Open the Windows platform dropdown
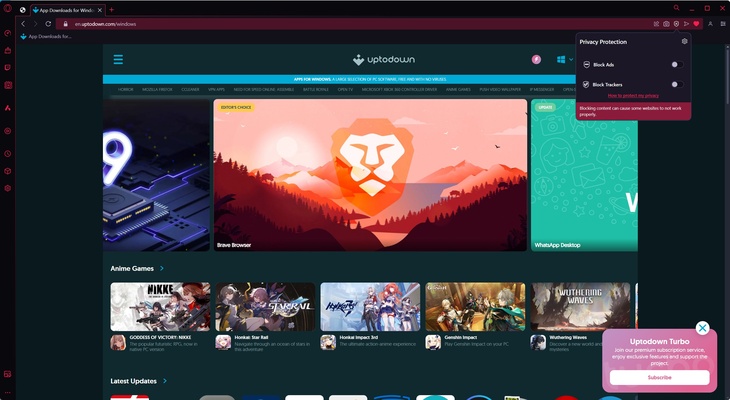The height and width of the screenshot is (400, 730). [x=565, y=60]
